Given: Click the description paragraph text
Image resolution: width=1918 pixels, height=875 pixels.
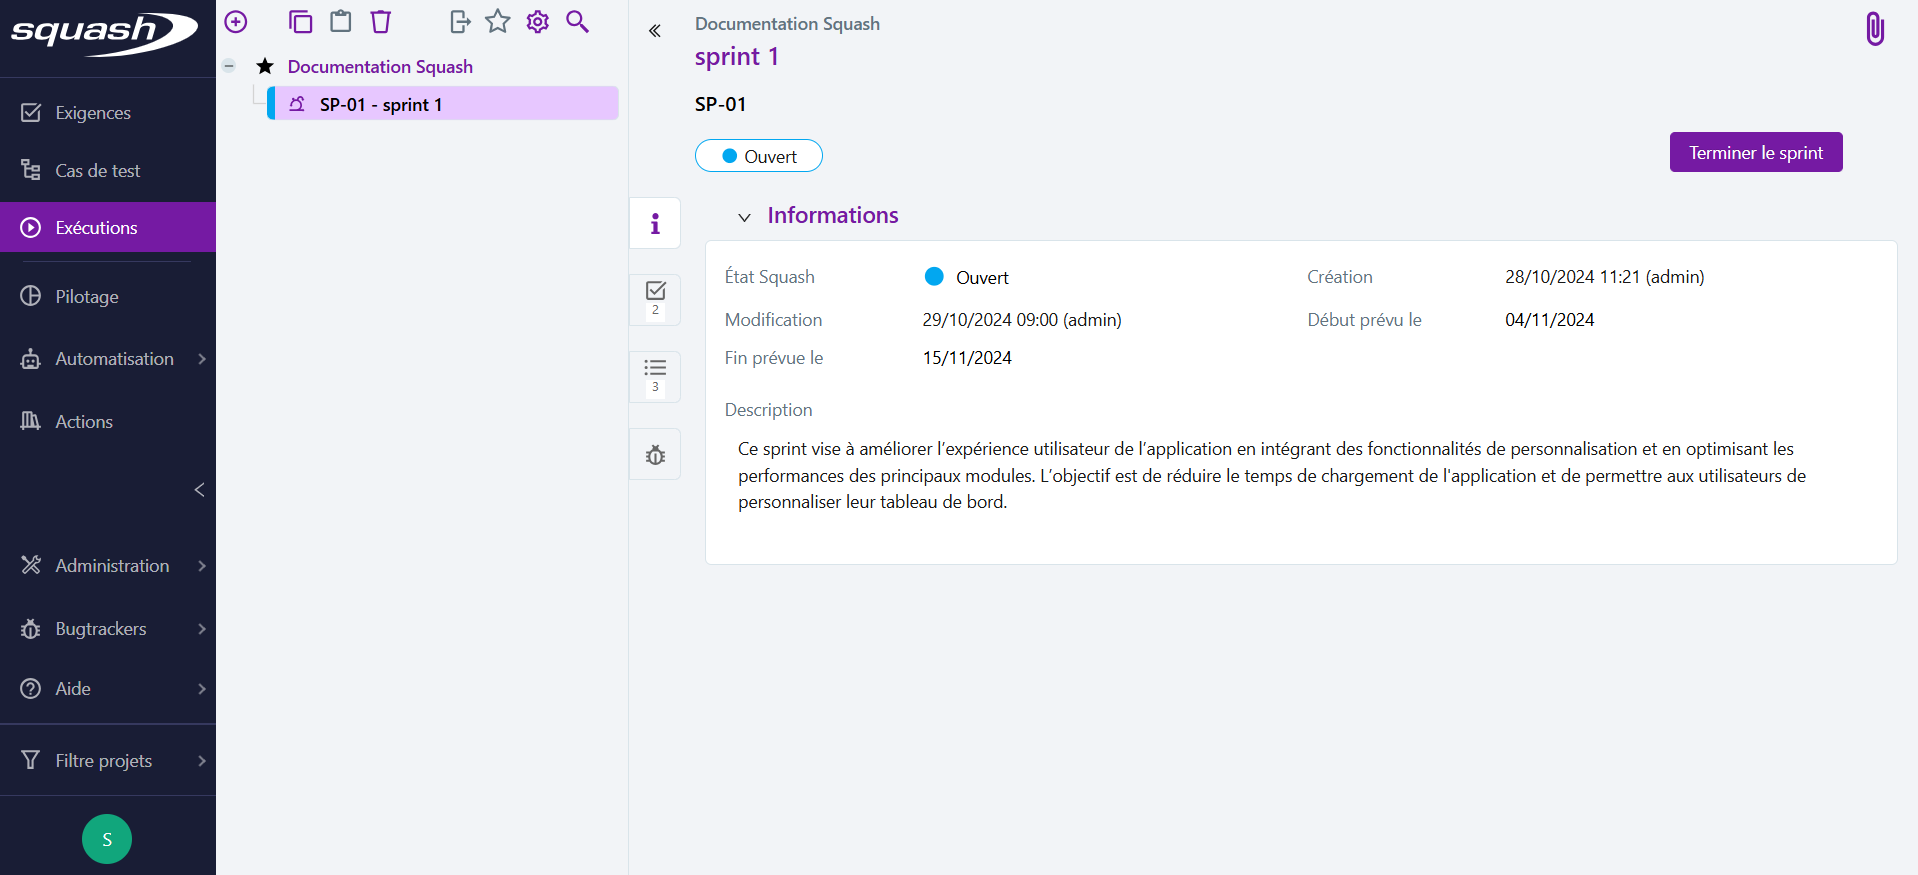Looking at the screenshot, I should (x=1272, y=475).
